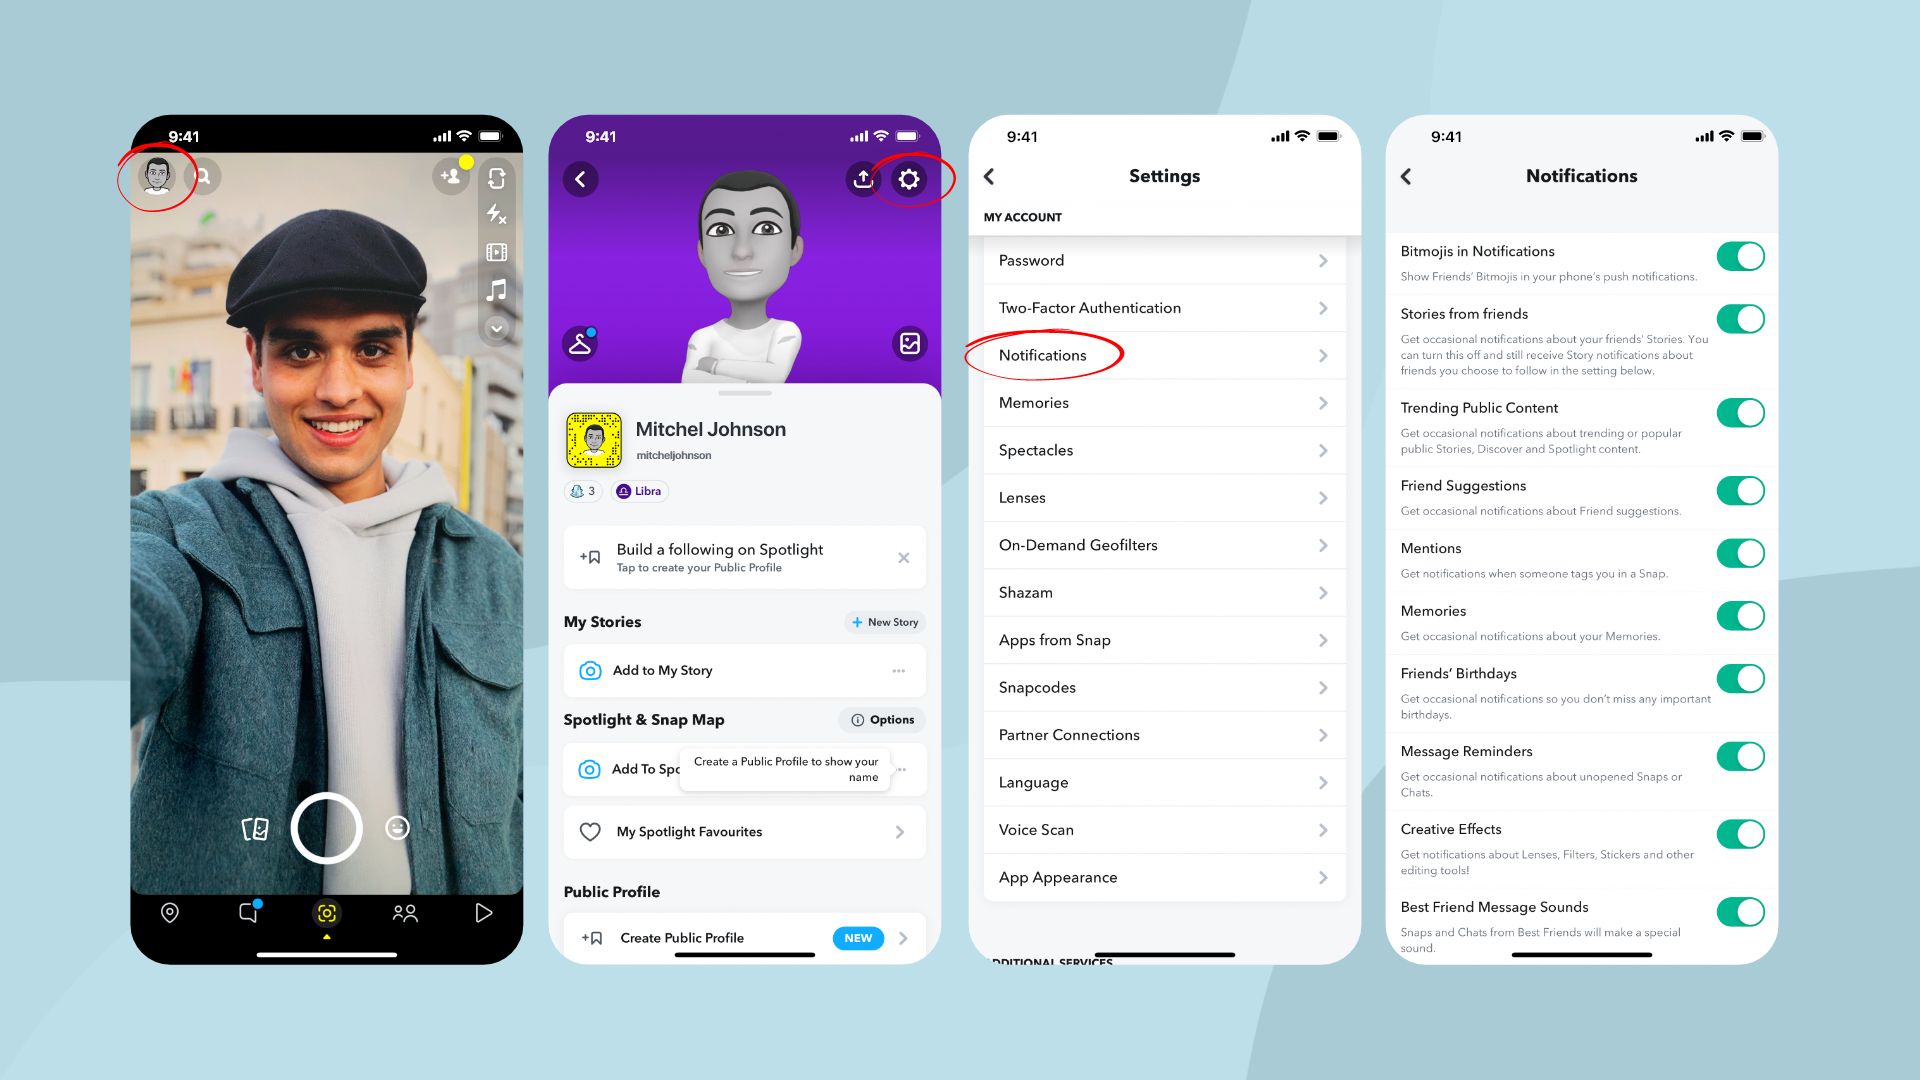Toggle Friends' Birthdays notifications

click(x=1742, y=676)
